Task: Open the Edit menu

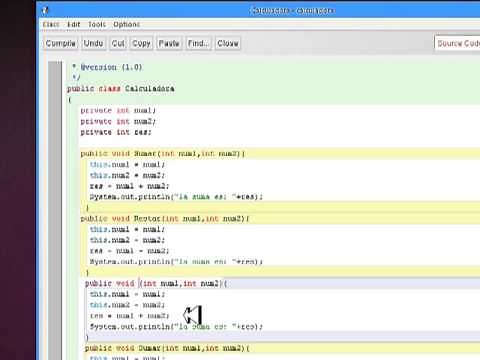Action: (73, 24)
